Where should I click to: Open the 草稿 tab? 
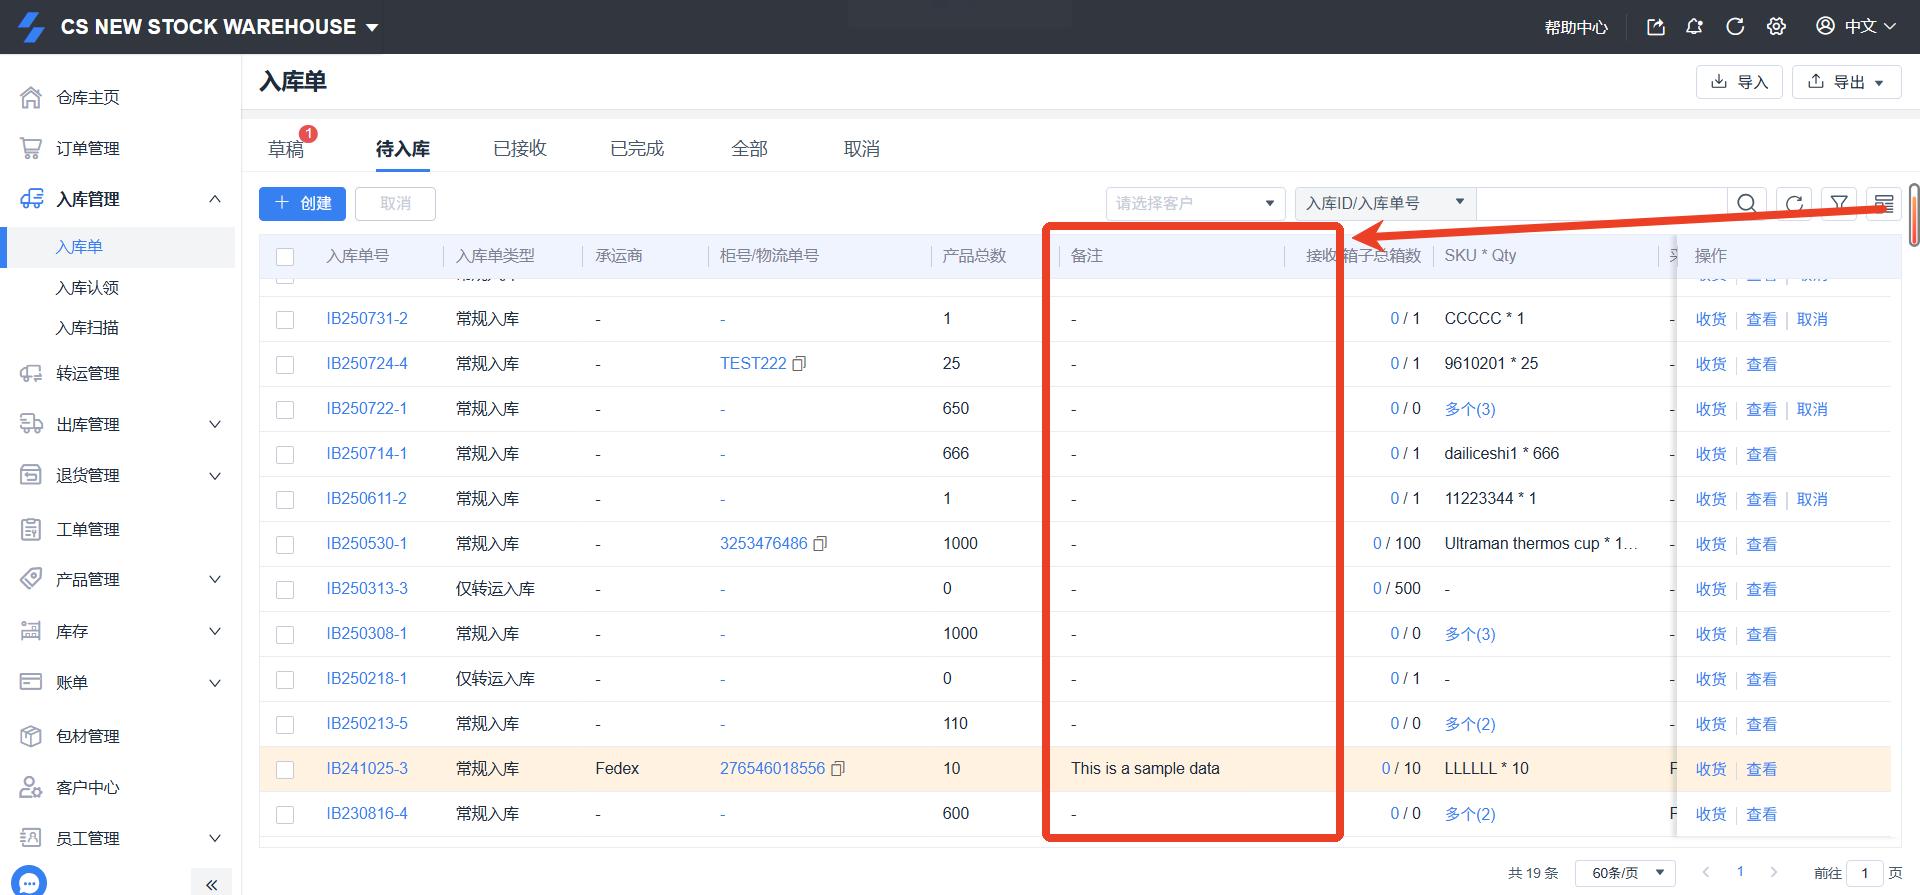click(x=286, y=149)
